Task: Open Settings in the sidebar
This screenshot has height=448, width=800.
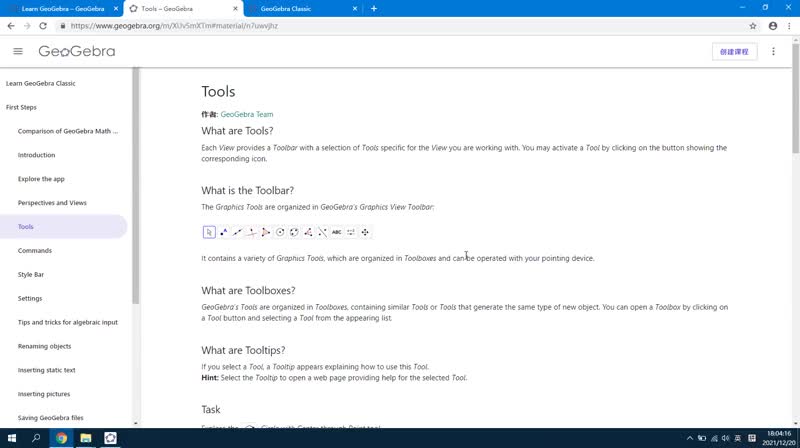Action: tap(30, 298)
